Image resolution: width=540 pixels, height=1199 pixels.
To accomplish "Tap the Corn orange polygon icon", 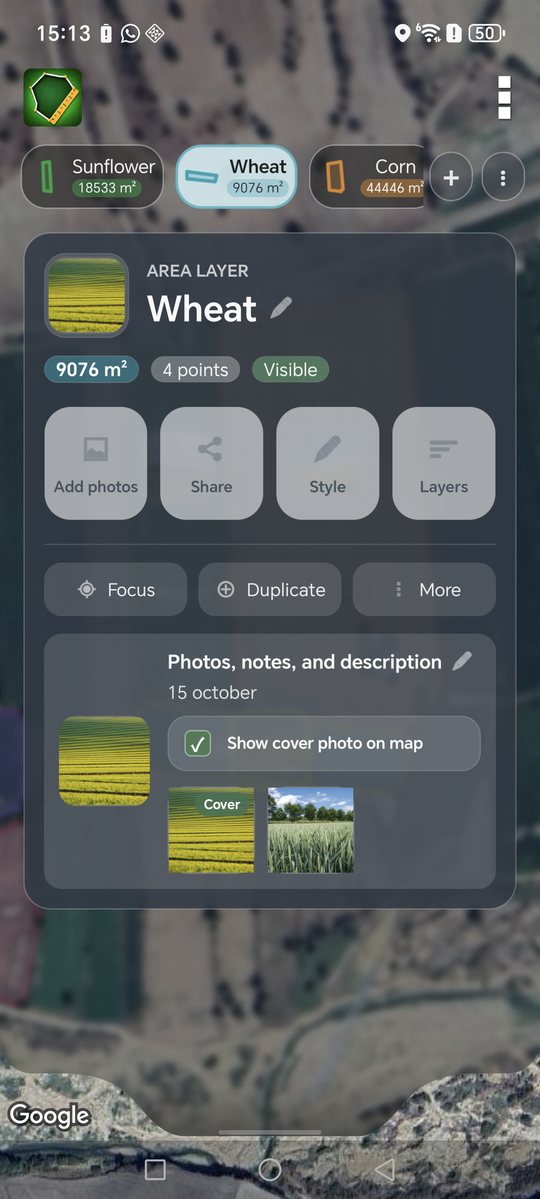I will coord(336,177).
